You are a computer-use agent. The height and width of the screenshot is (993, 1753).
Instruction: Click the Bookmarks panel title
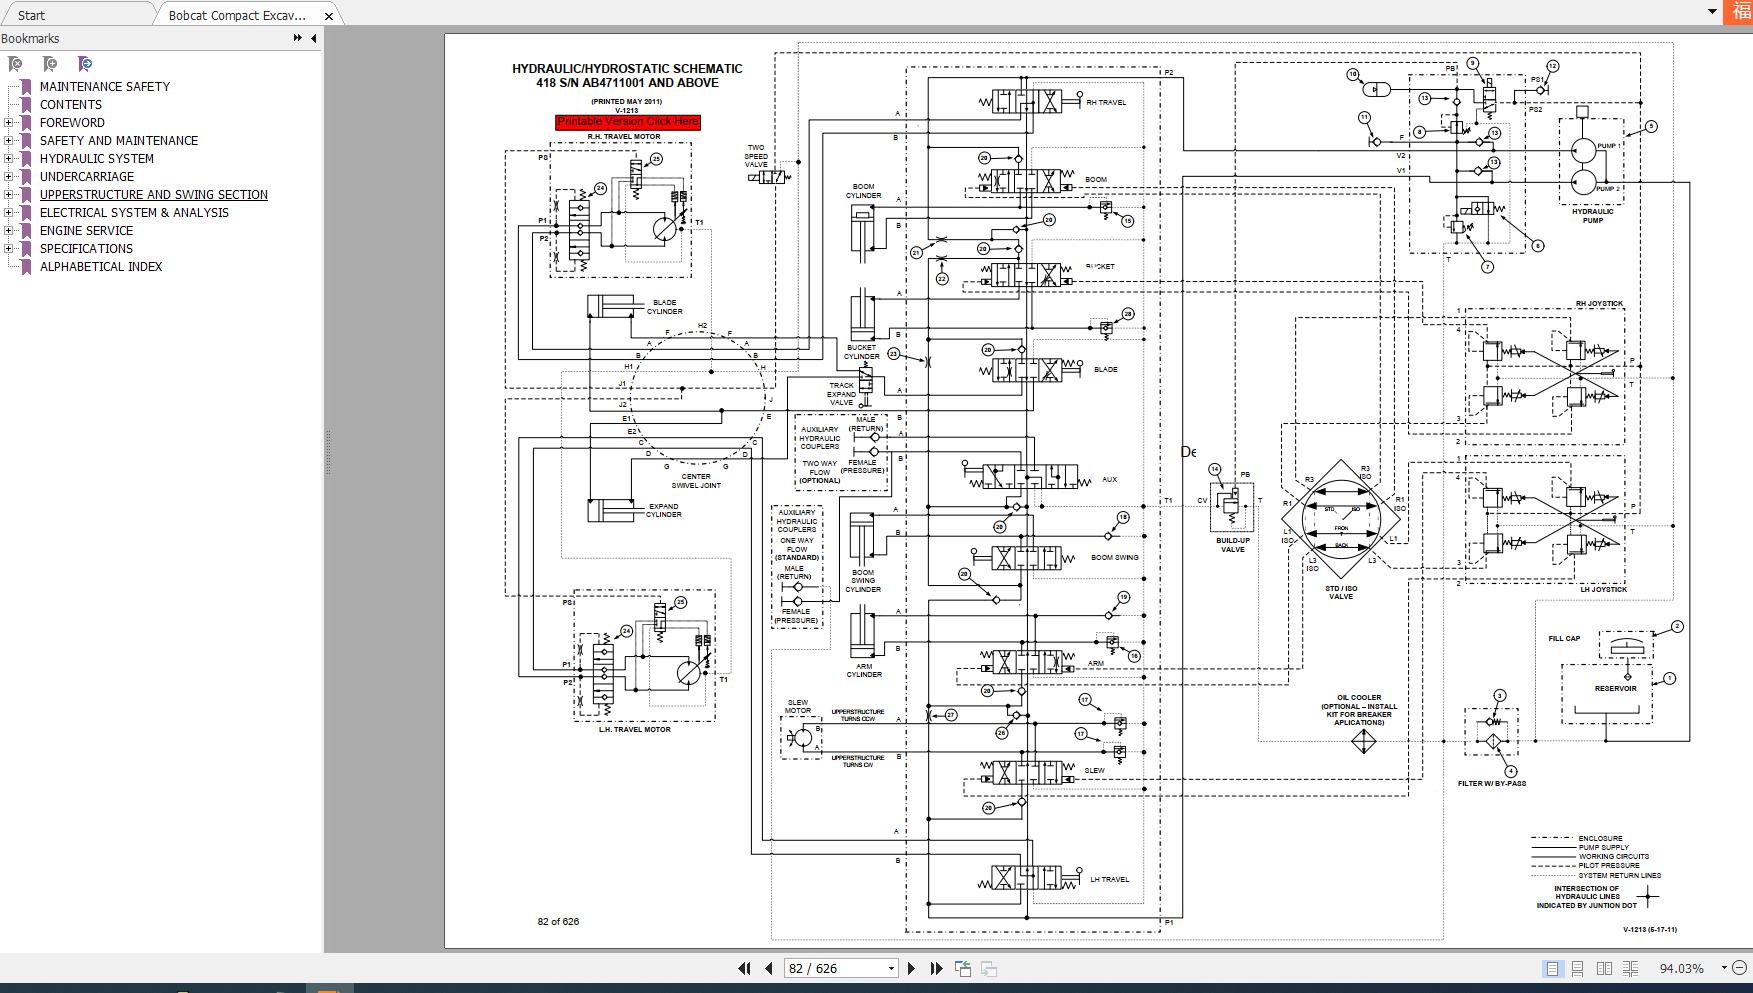click(30, 38)
